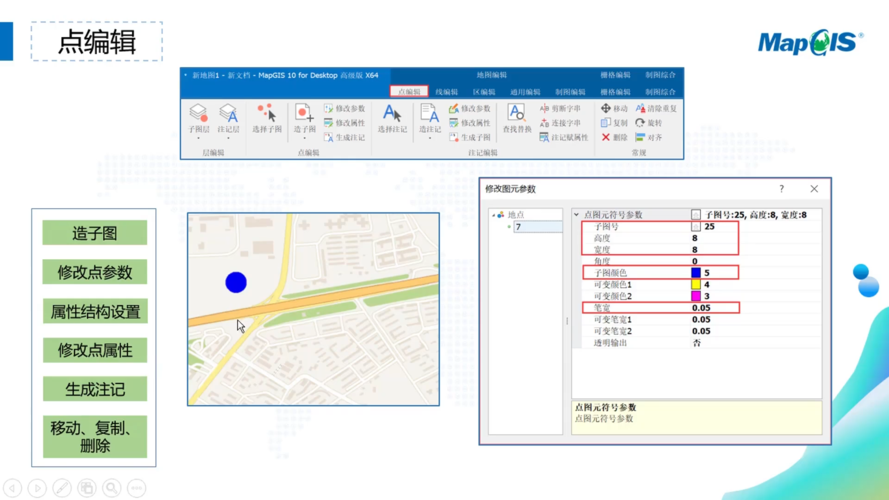Switch to the 制图编辑 ribbon tab

(x=570, y=91)
